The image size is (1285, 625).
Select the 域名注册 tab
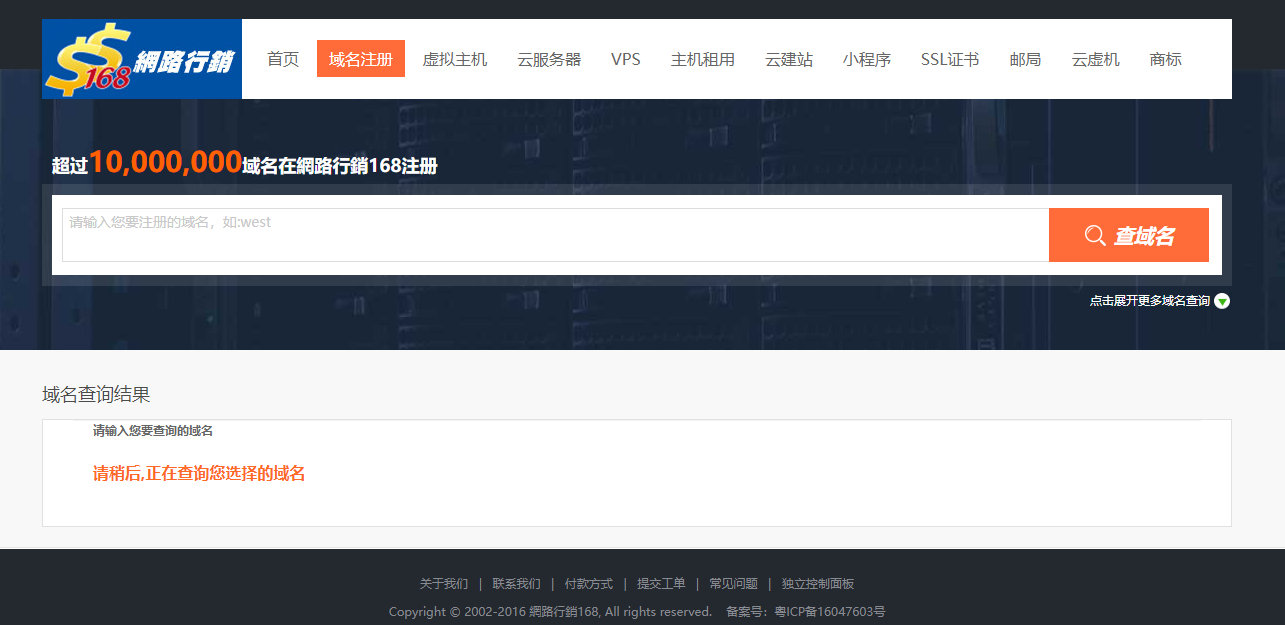coord(361,59)
